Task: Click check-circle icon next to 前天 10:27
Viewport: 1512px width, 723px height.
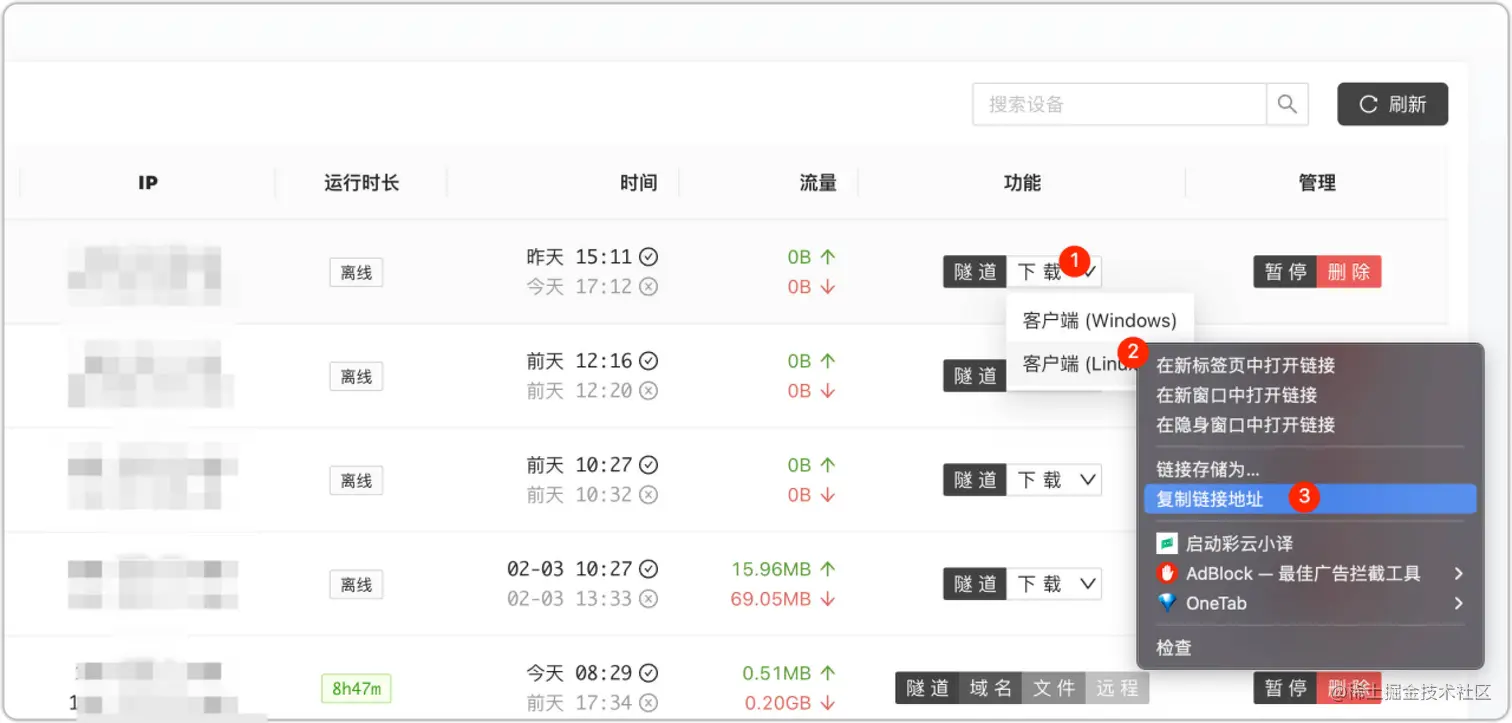Action: (x=648, y=465)
